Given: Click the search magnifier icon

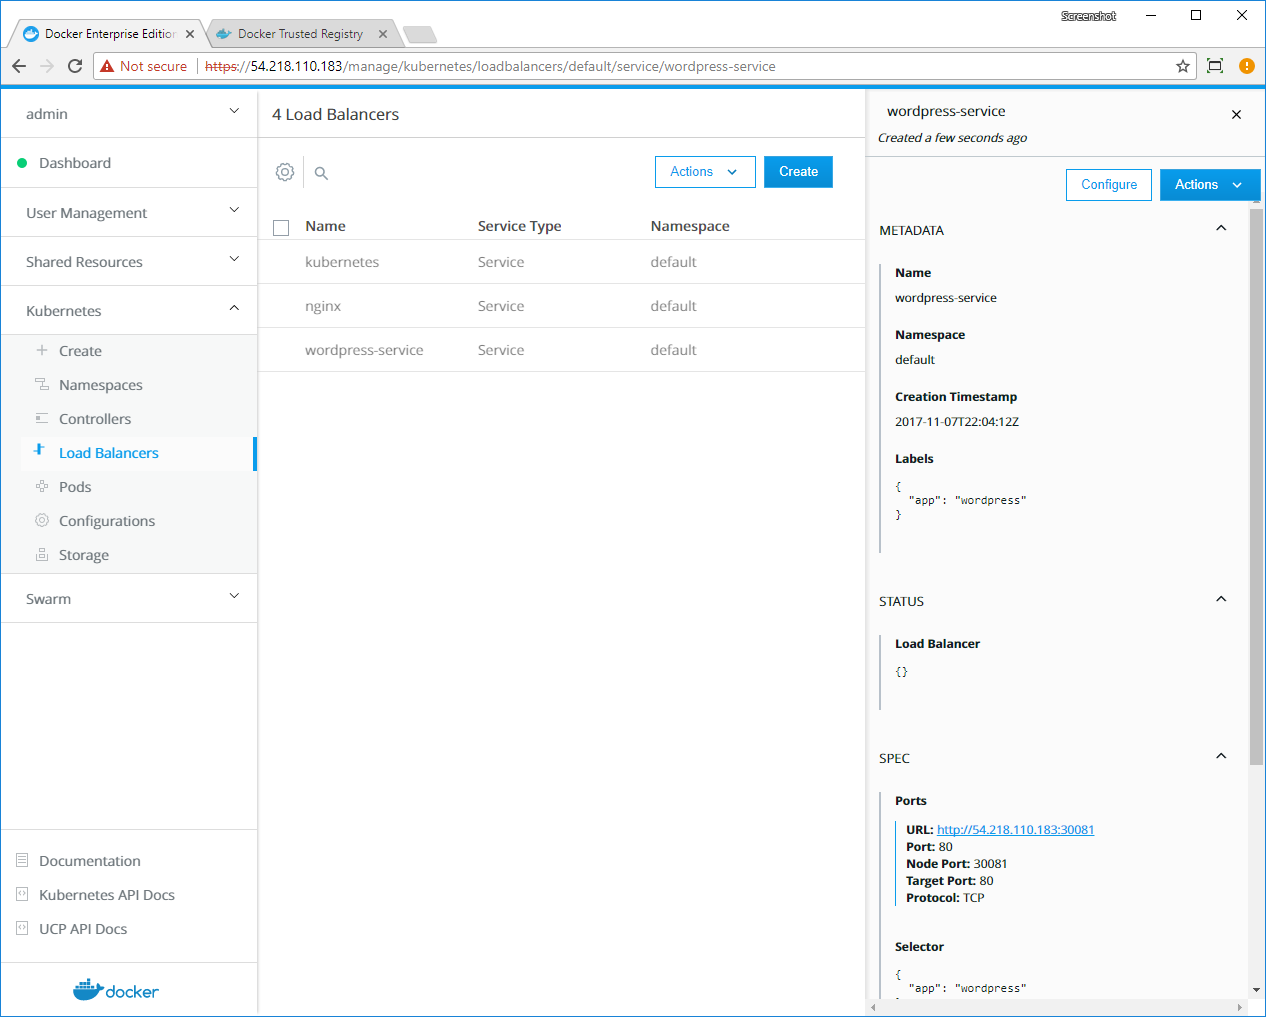Looking at the screenshot, I should click(321, 173).
